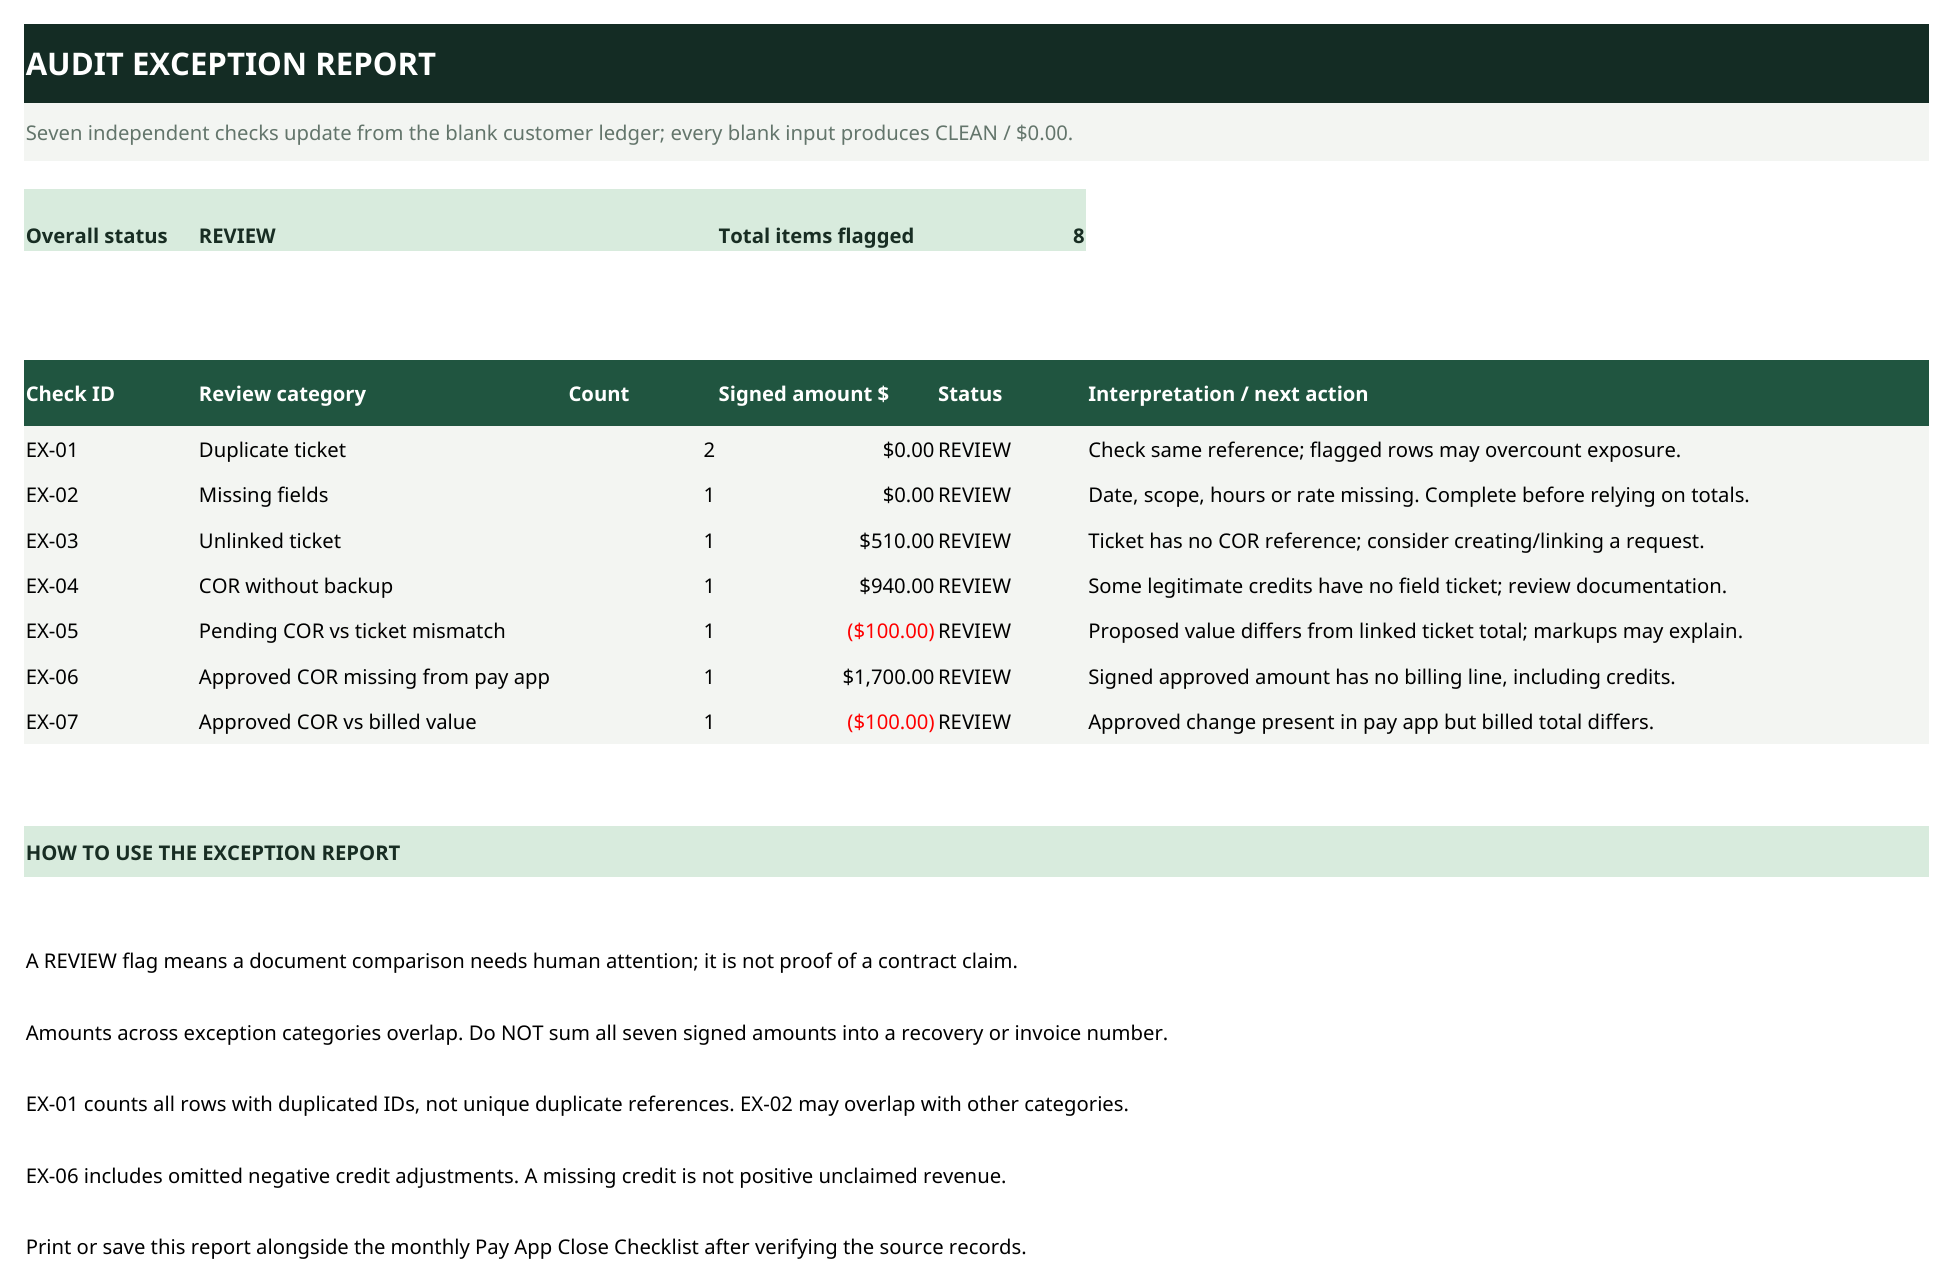Click the 'COR without backup' category cell
Viewport: 1953px width, 1283px height.
(x=296, y=586)
